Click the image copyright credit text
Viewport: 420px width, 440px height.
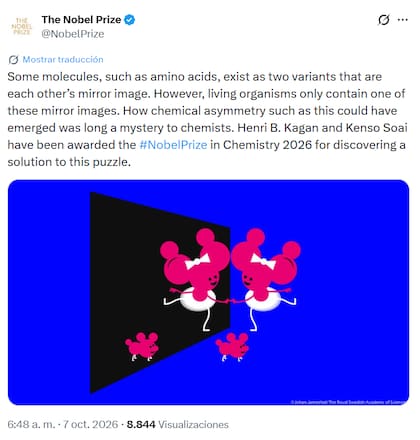click(348, 402)
